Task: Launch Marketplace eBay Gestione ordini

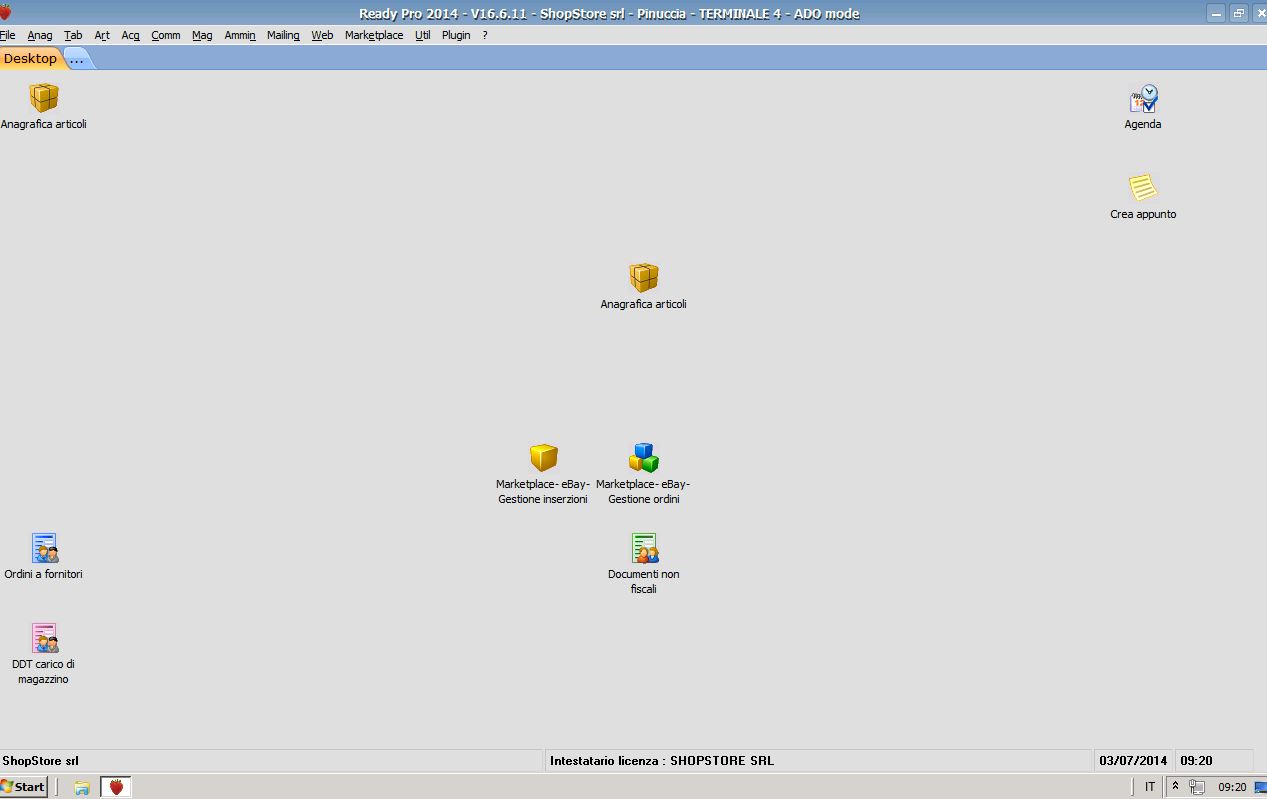Action: pos(644,458)
